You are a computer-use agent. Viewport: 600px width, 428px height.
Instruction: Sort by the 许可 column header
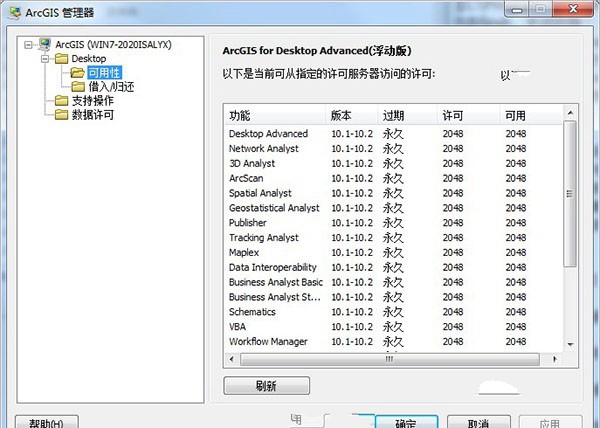(468, 115)
